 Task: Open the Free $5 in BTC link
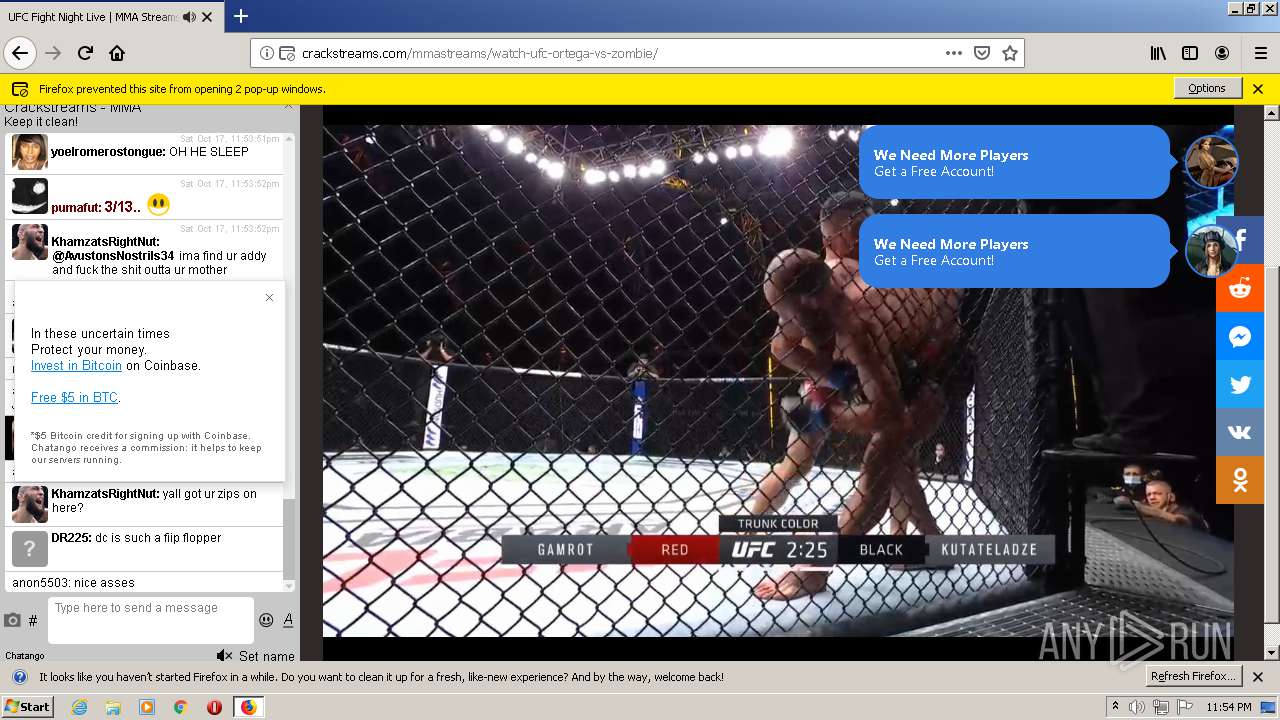click(x=74, y=398)
